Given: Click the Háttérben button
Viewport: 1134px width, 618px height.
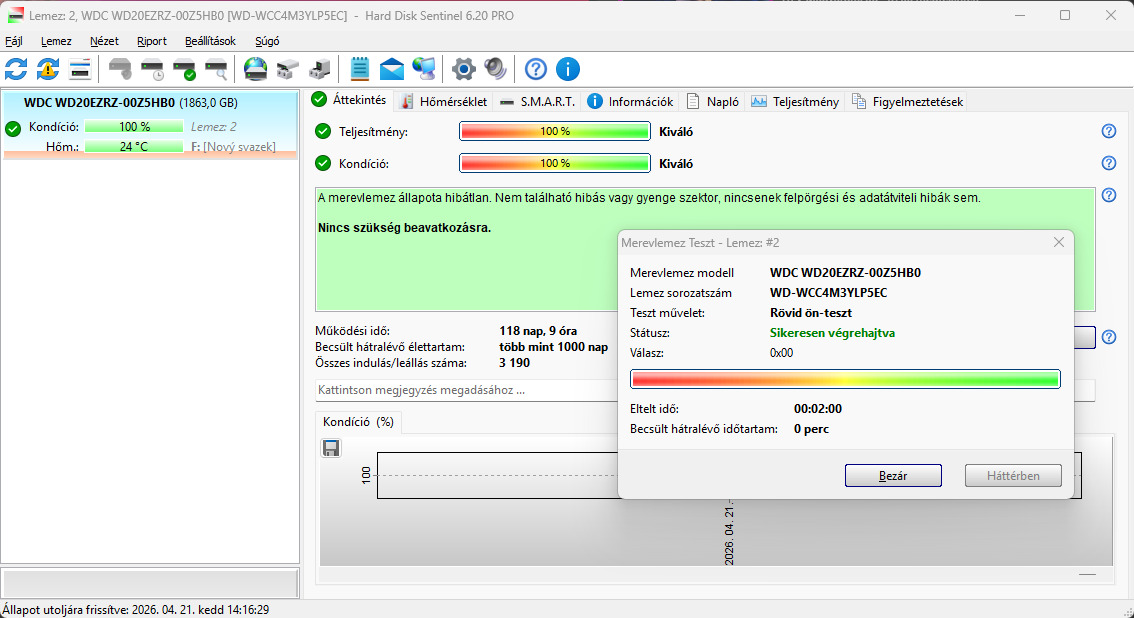Looking at the screenshot, I should coord(1013,476).
